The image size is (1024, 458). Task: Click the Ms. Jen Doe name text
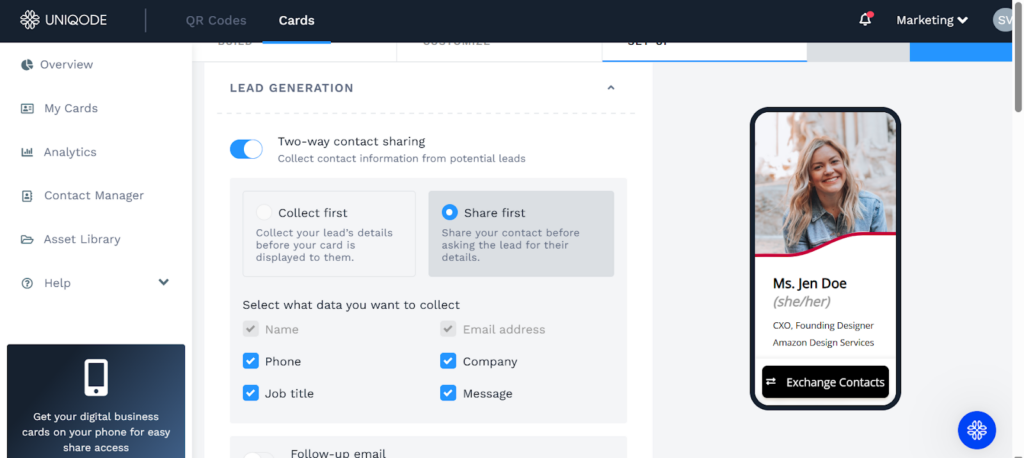pos(810,284)
